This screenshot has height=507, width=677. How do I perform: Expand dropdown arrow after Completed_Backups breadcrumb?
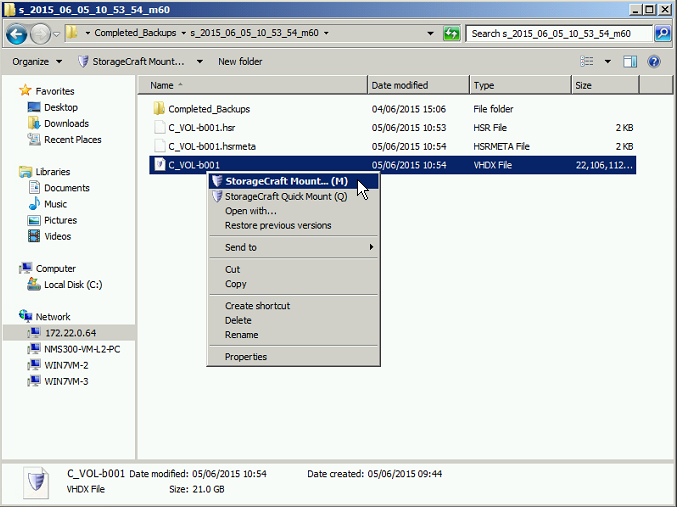click(x=183, y=33)
